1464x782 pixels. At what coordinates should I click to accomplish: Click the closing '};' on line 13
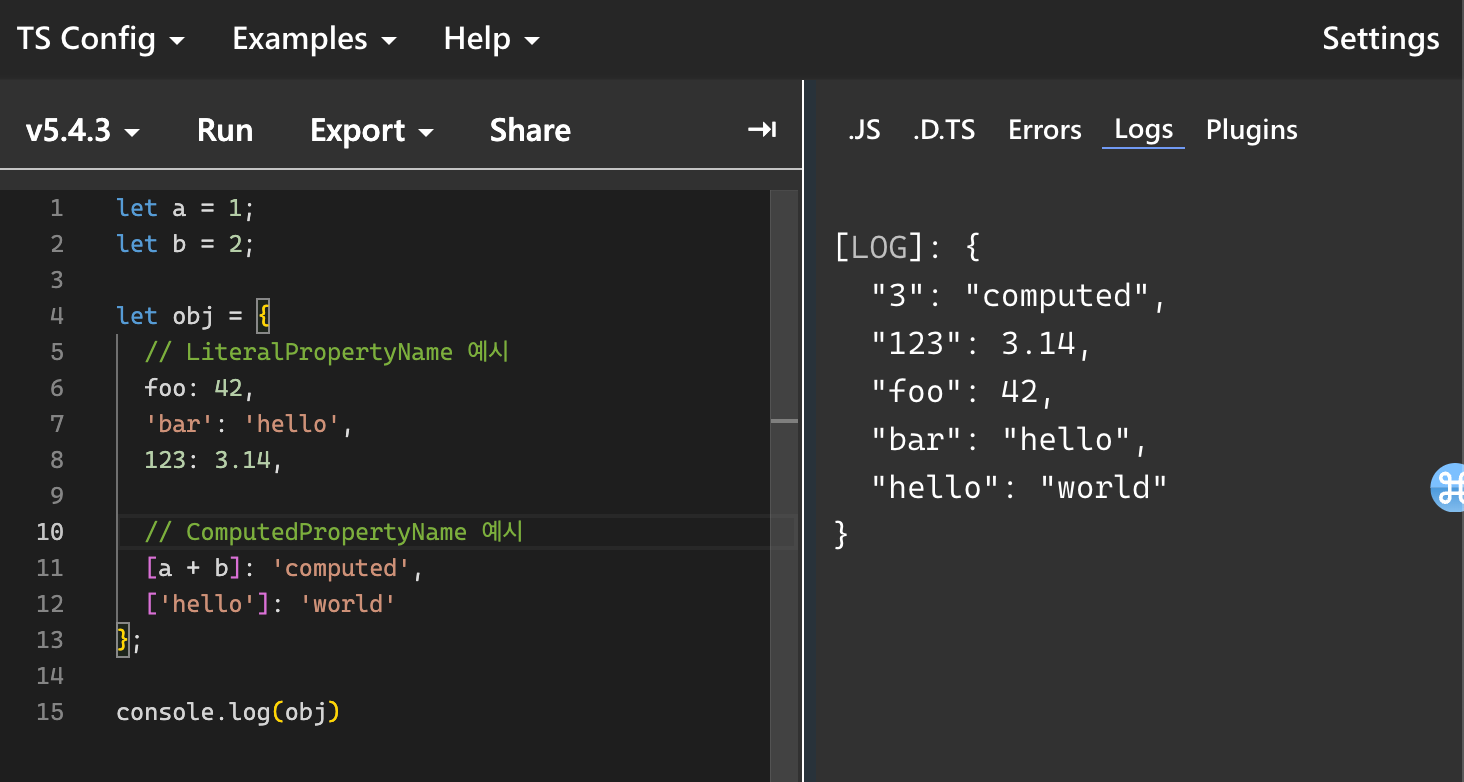pyautogui.click(x=130, y=640)
